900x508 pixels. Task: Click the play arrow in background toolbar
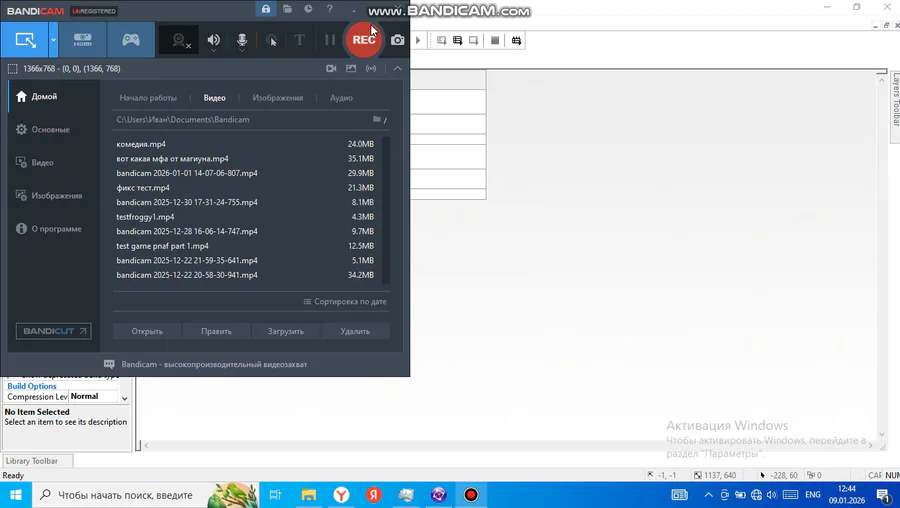(418, 40)
